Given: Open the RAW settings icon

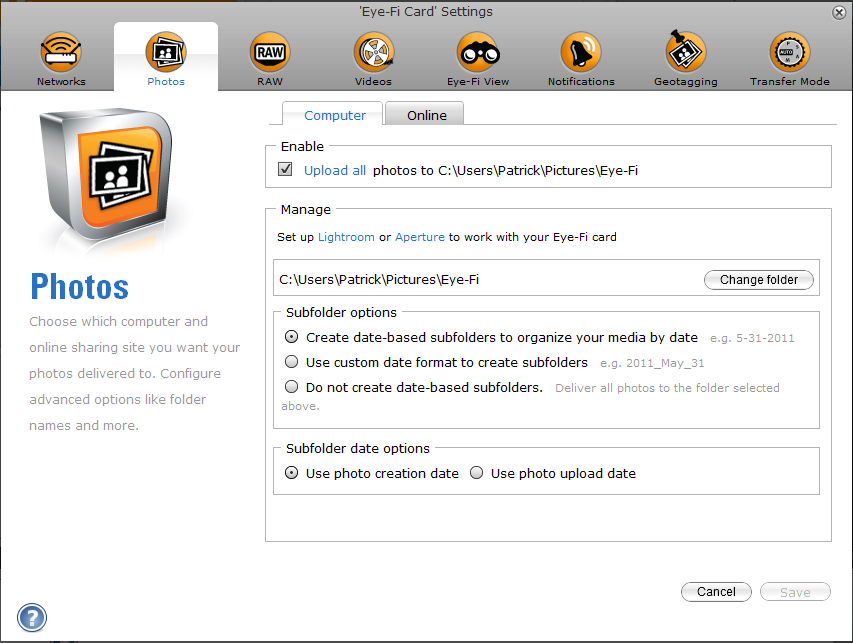Looking at the screenshot, I should click(x=270, y=53).
